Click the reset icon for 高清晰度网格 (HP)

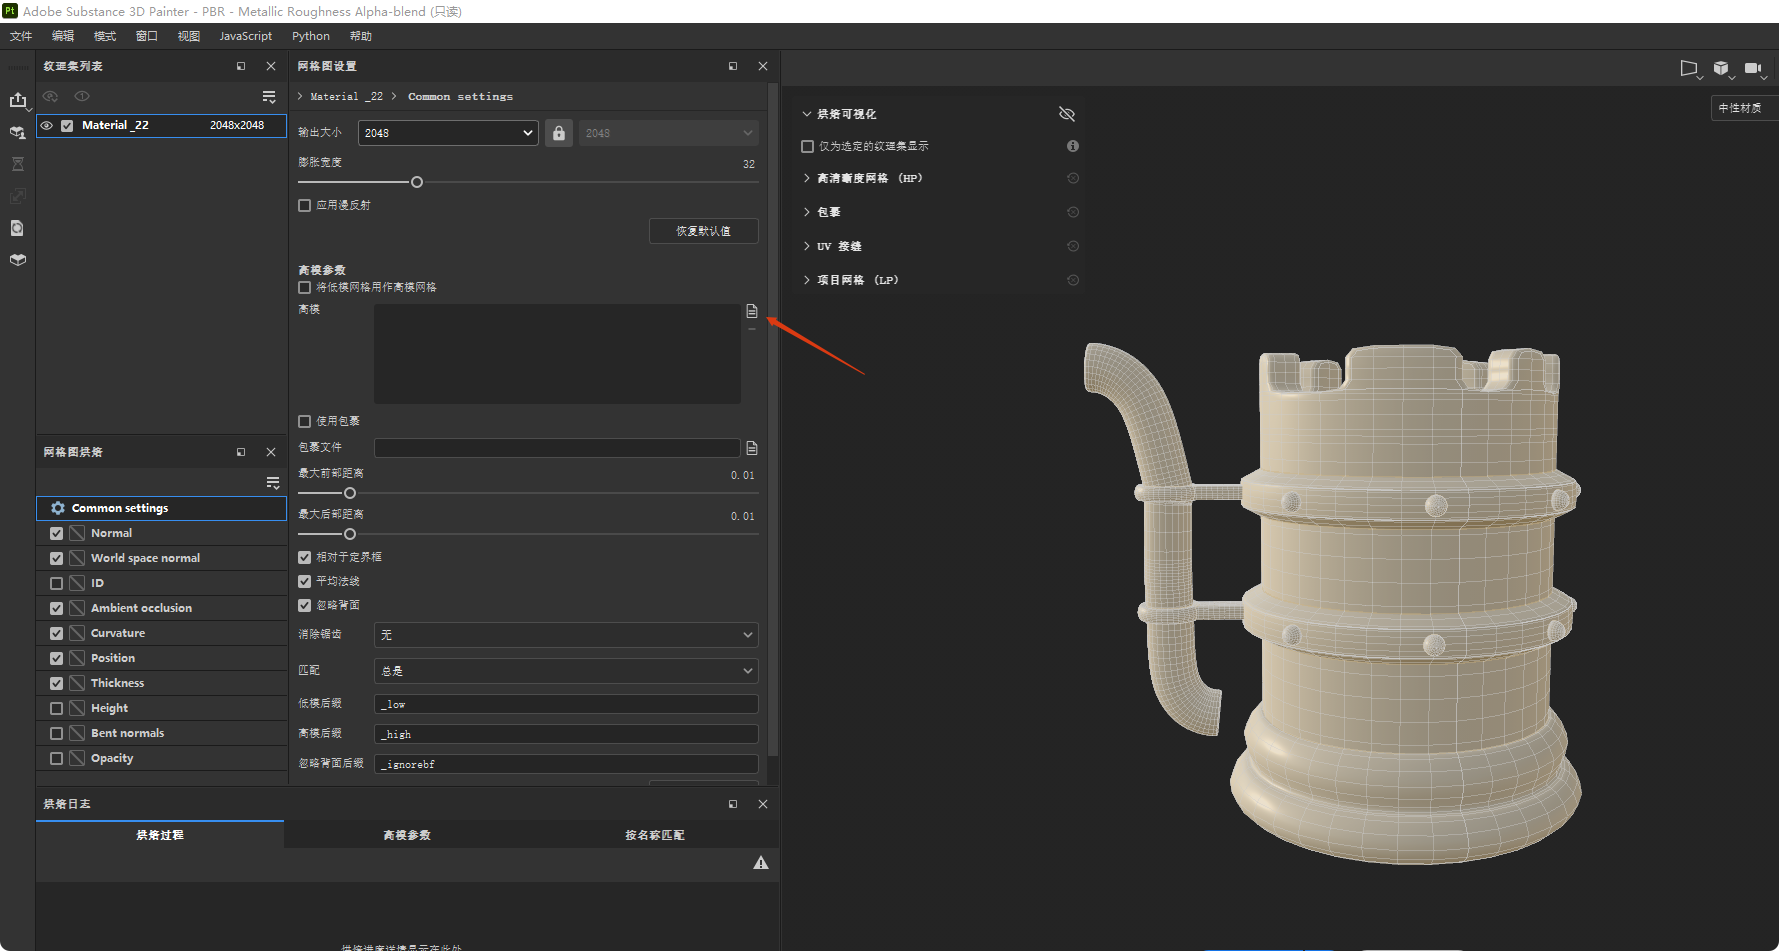1073,178
